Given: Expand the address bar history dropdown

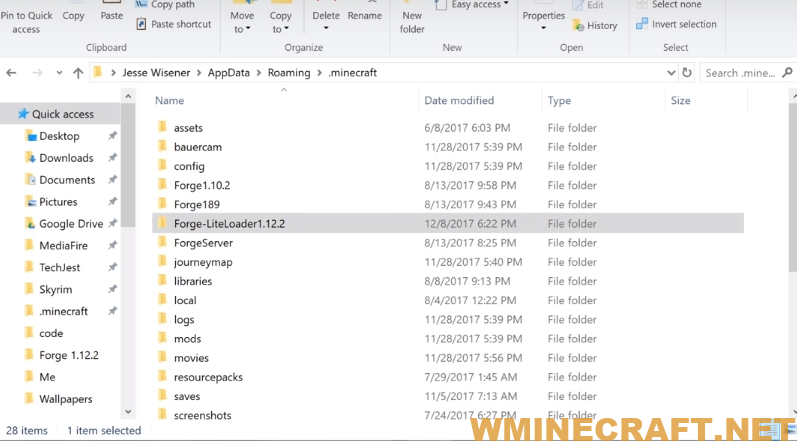Looking at the screenshot, I should [671, 73].
